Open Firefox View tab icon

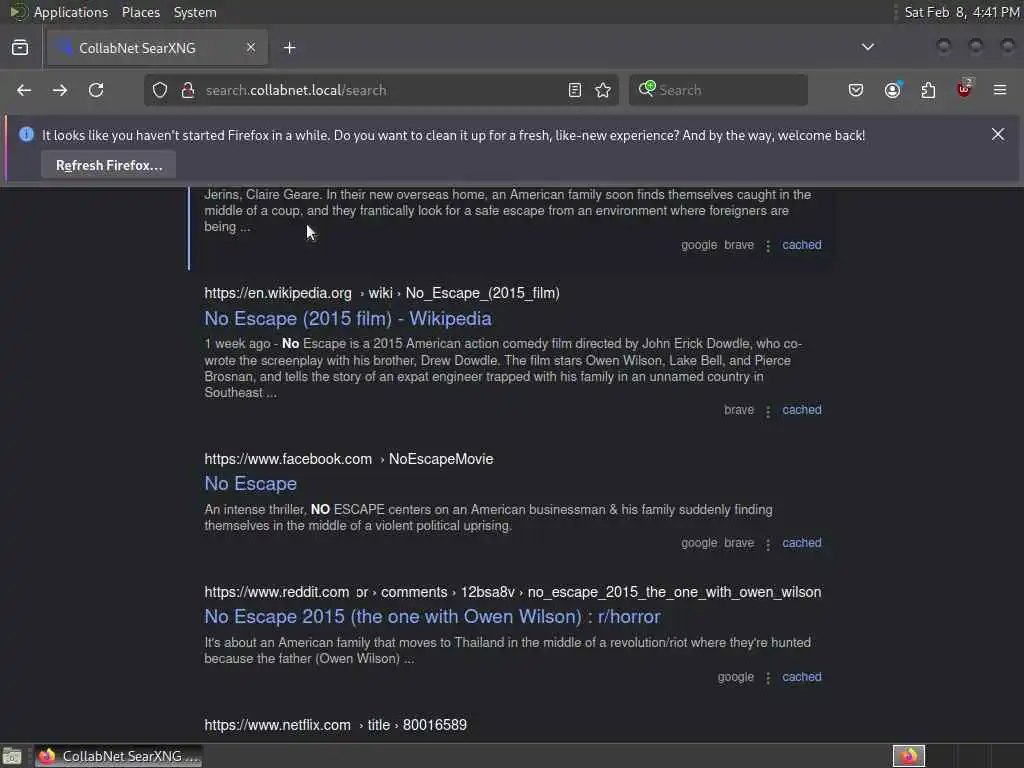(x=20, y=48)
